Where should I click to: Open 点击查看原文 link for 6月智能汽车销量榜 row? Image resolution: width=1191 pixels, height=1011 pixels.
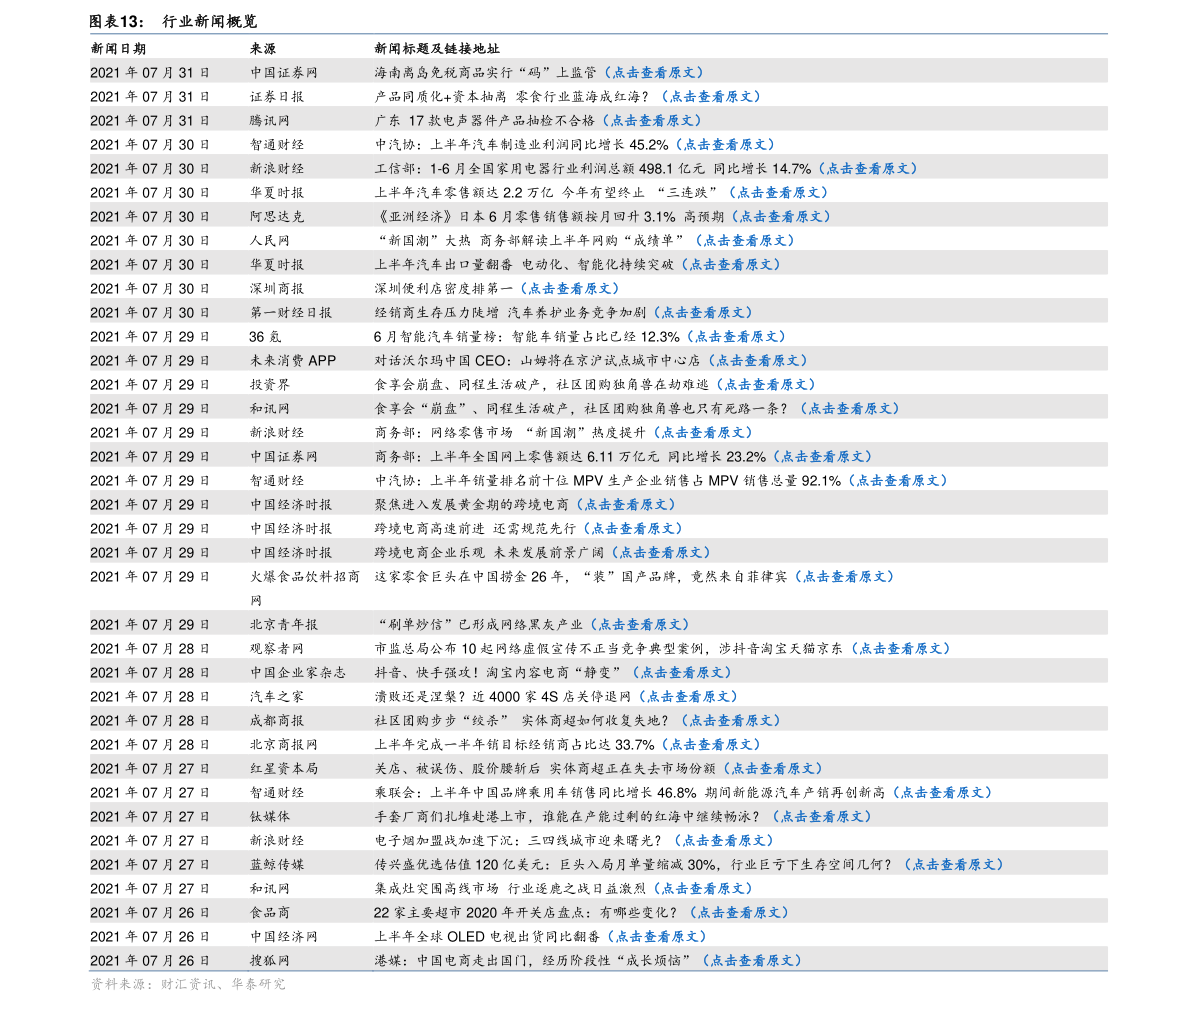pyautogui.click(x=737, y=336)
